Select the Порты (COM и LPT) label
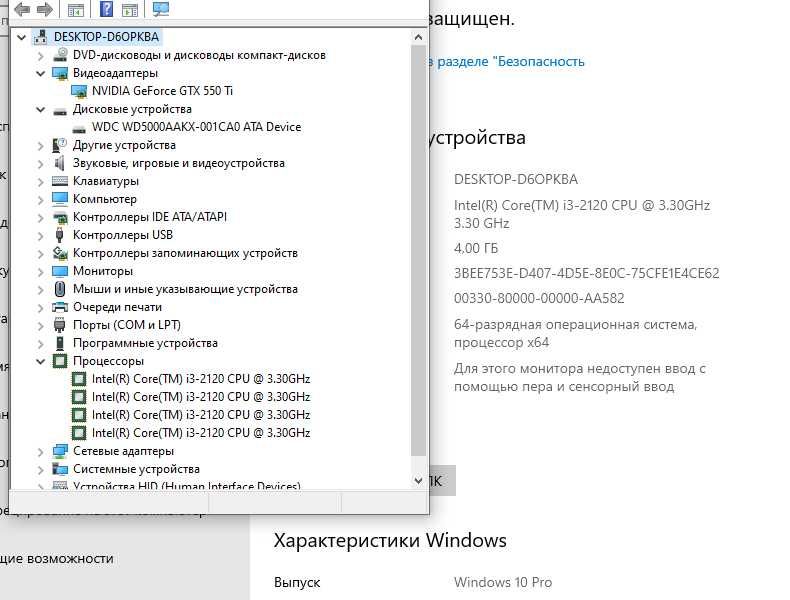This screenshot has width=790, height=600. [127, 325]
